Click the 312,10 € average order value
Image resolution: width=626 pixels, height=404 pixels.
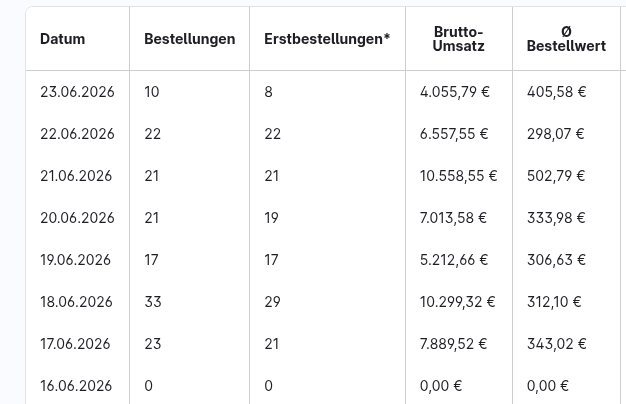[554, 302]
